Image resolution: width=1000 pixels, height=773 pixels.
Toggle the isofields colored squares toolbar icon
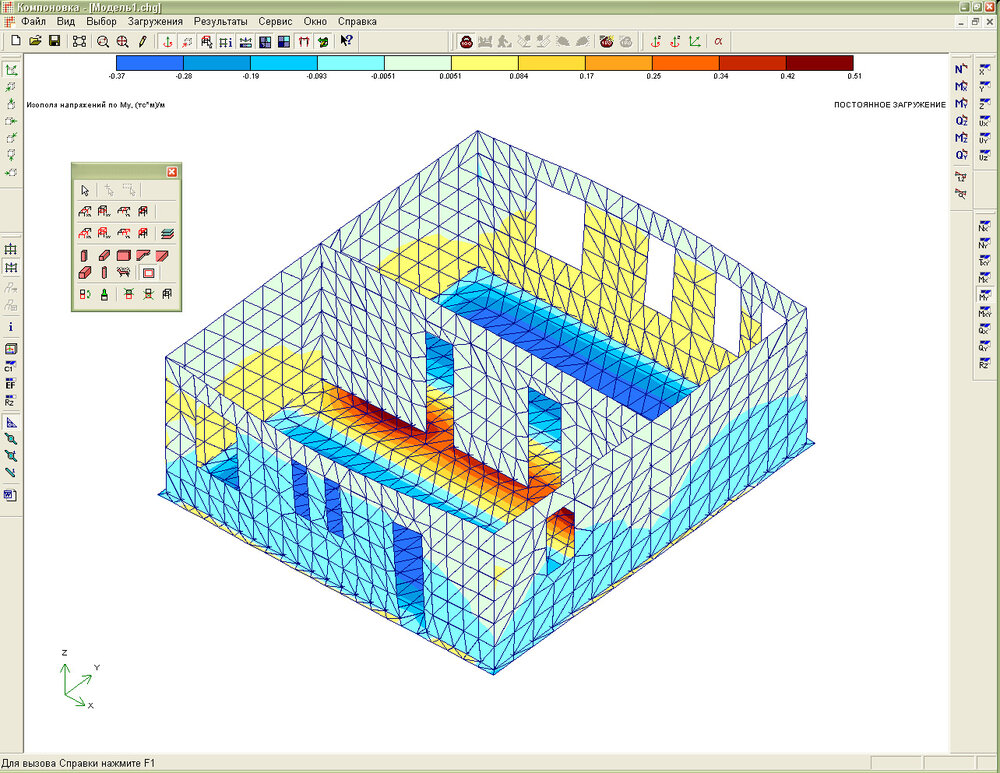[x=265, y=42]
